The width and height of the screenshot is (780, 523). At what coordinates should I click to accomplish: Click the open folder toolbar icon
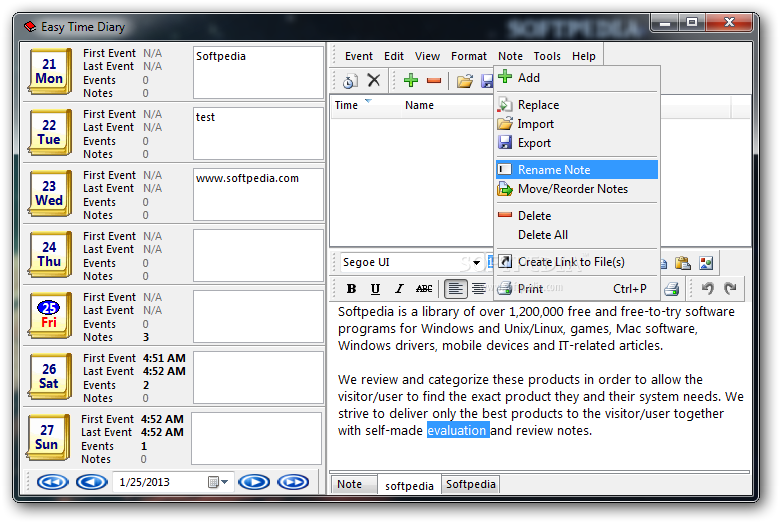click(465, 81)
